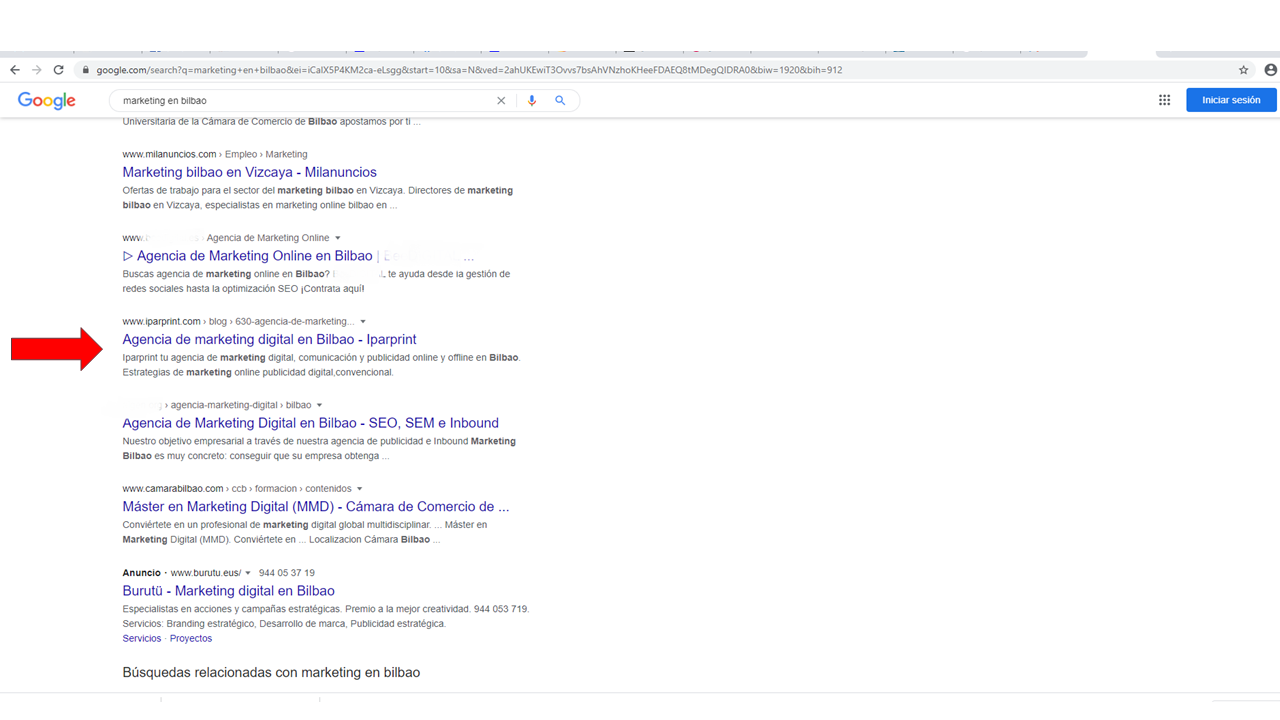Bookmark this page with the star icon
1280x720 pixels.
(x=1244, y=70)
